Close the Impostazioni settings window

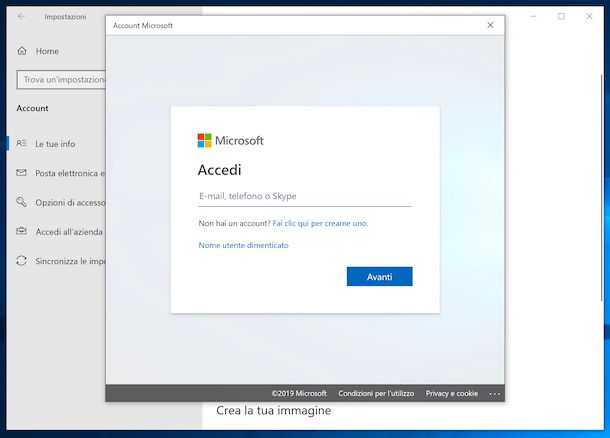pyautogui.click(x=589, y=16)
